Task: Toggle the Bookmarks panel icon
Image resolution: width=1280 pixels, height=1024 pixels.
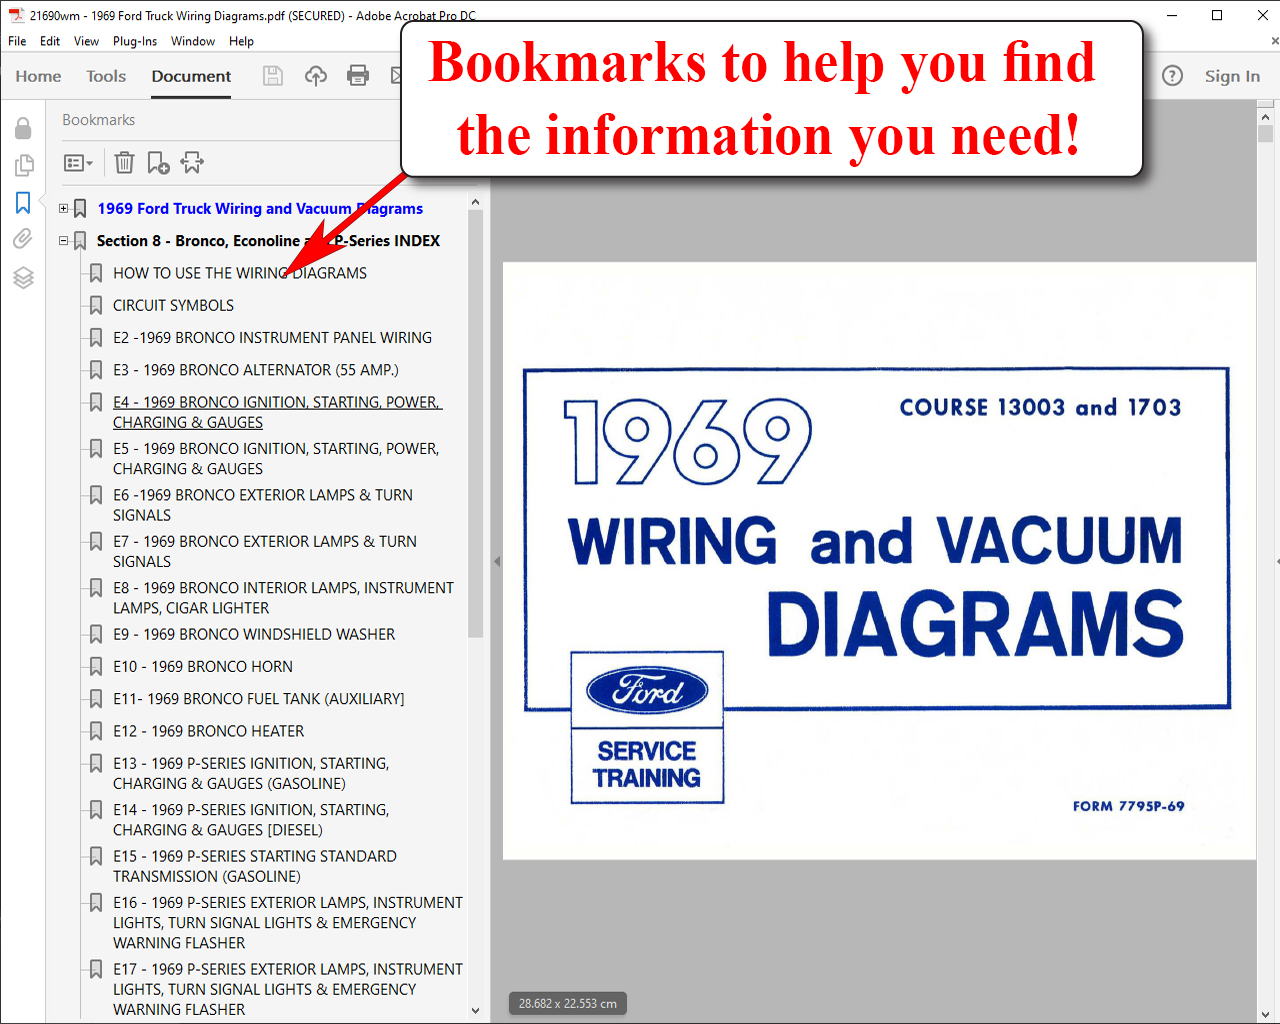Action: click(x=23, y=203)
